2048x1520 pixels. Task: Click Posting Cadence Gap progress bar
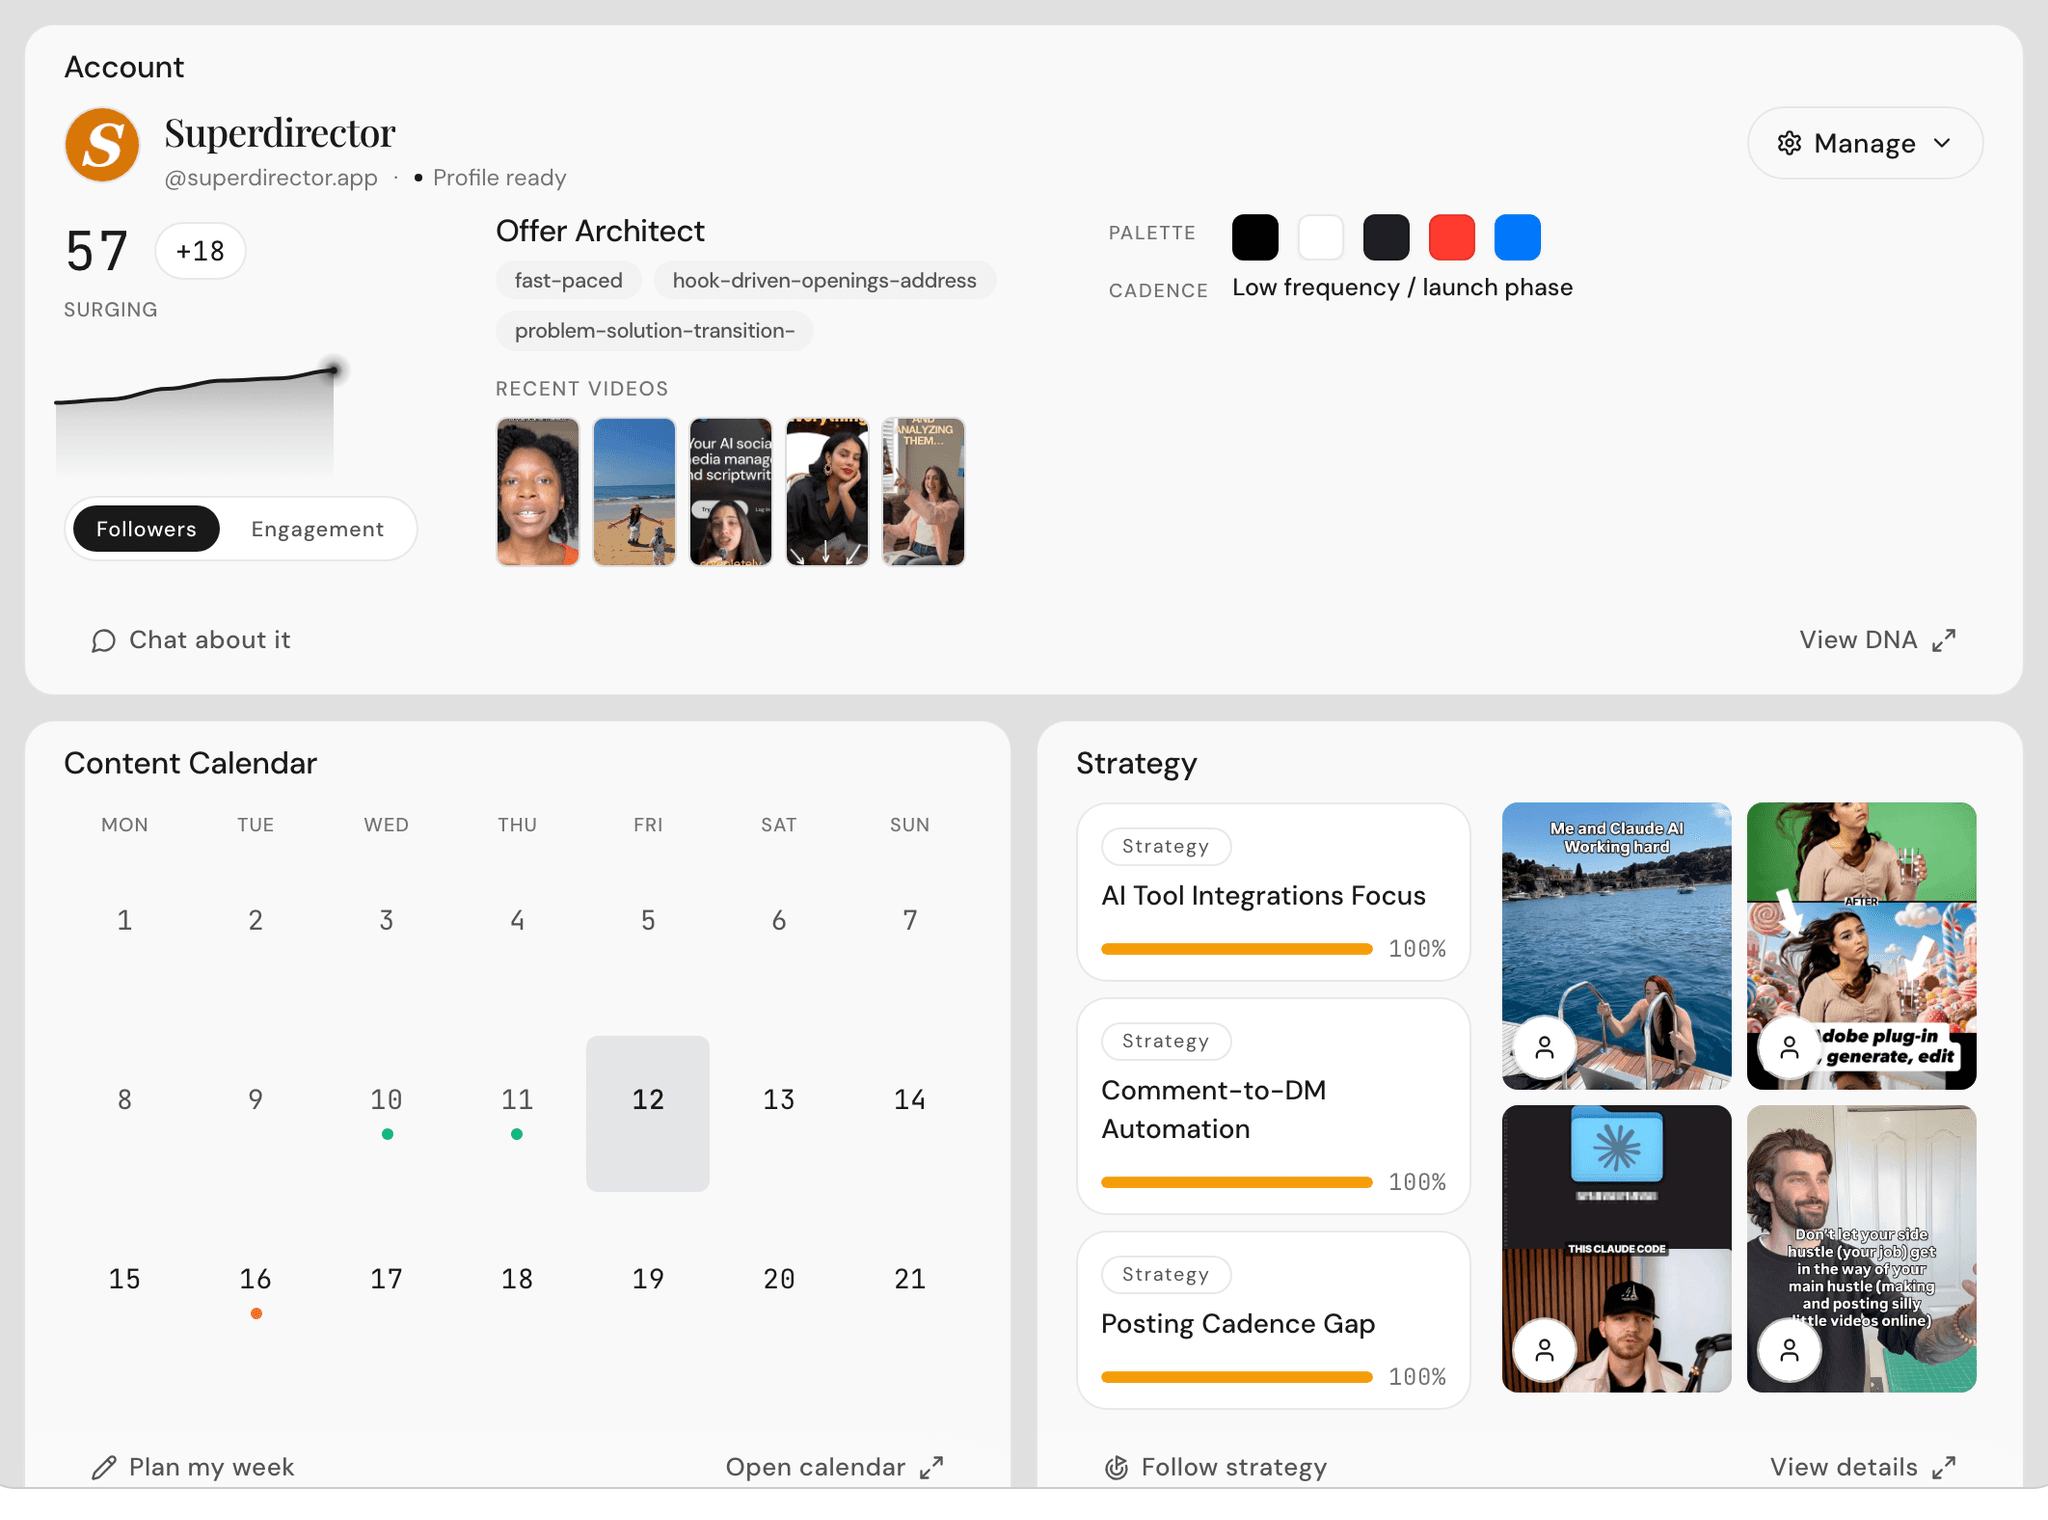(x=1237, y=1377)
